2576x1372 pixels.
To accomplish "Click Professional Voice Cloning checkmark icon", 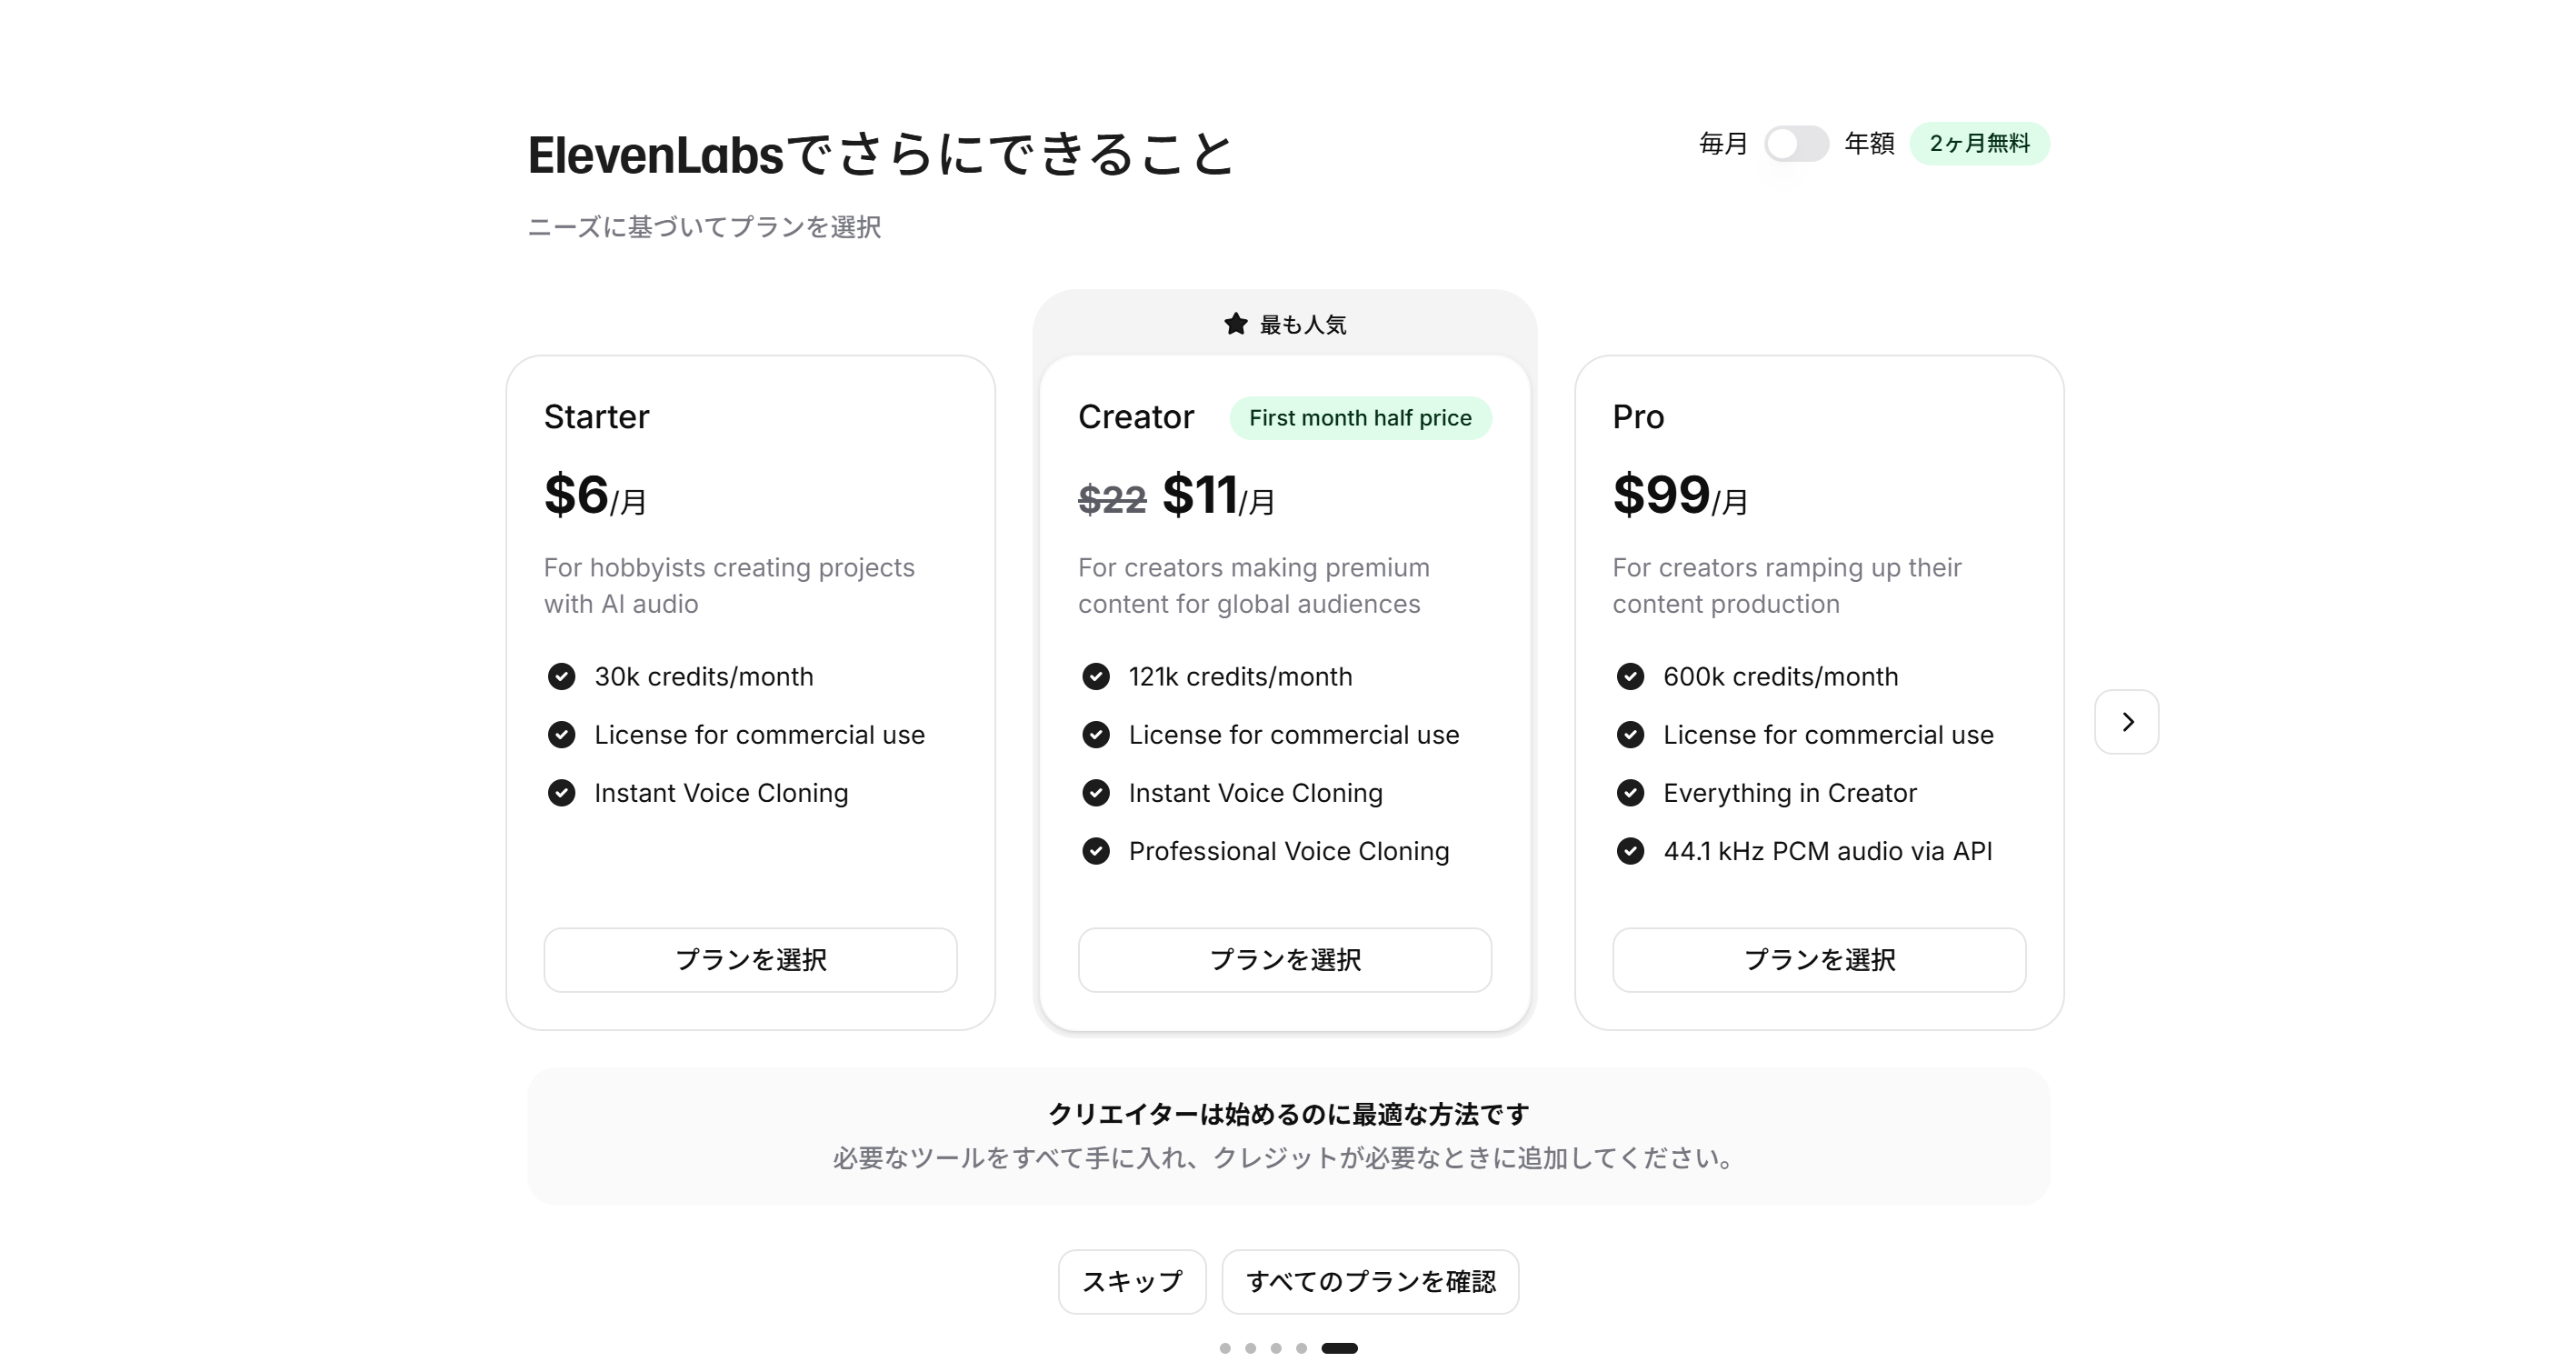I will pos(1096,851).
